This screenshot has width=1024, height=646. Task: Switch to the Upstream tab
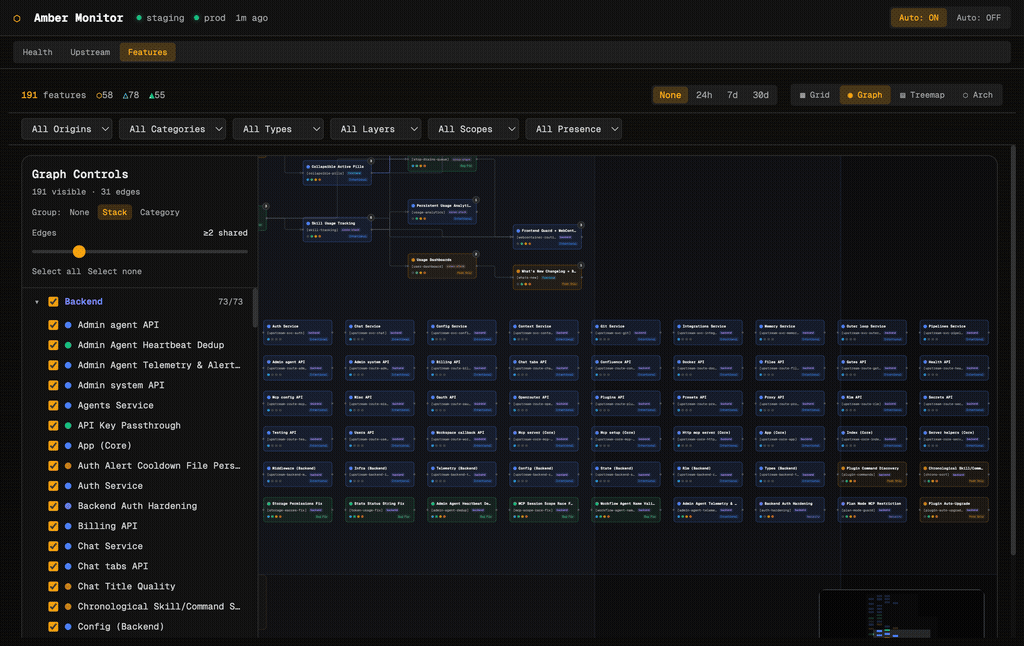point(90,52)
